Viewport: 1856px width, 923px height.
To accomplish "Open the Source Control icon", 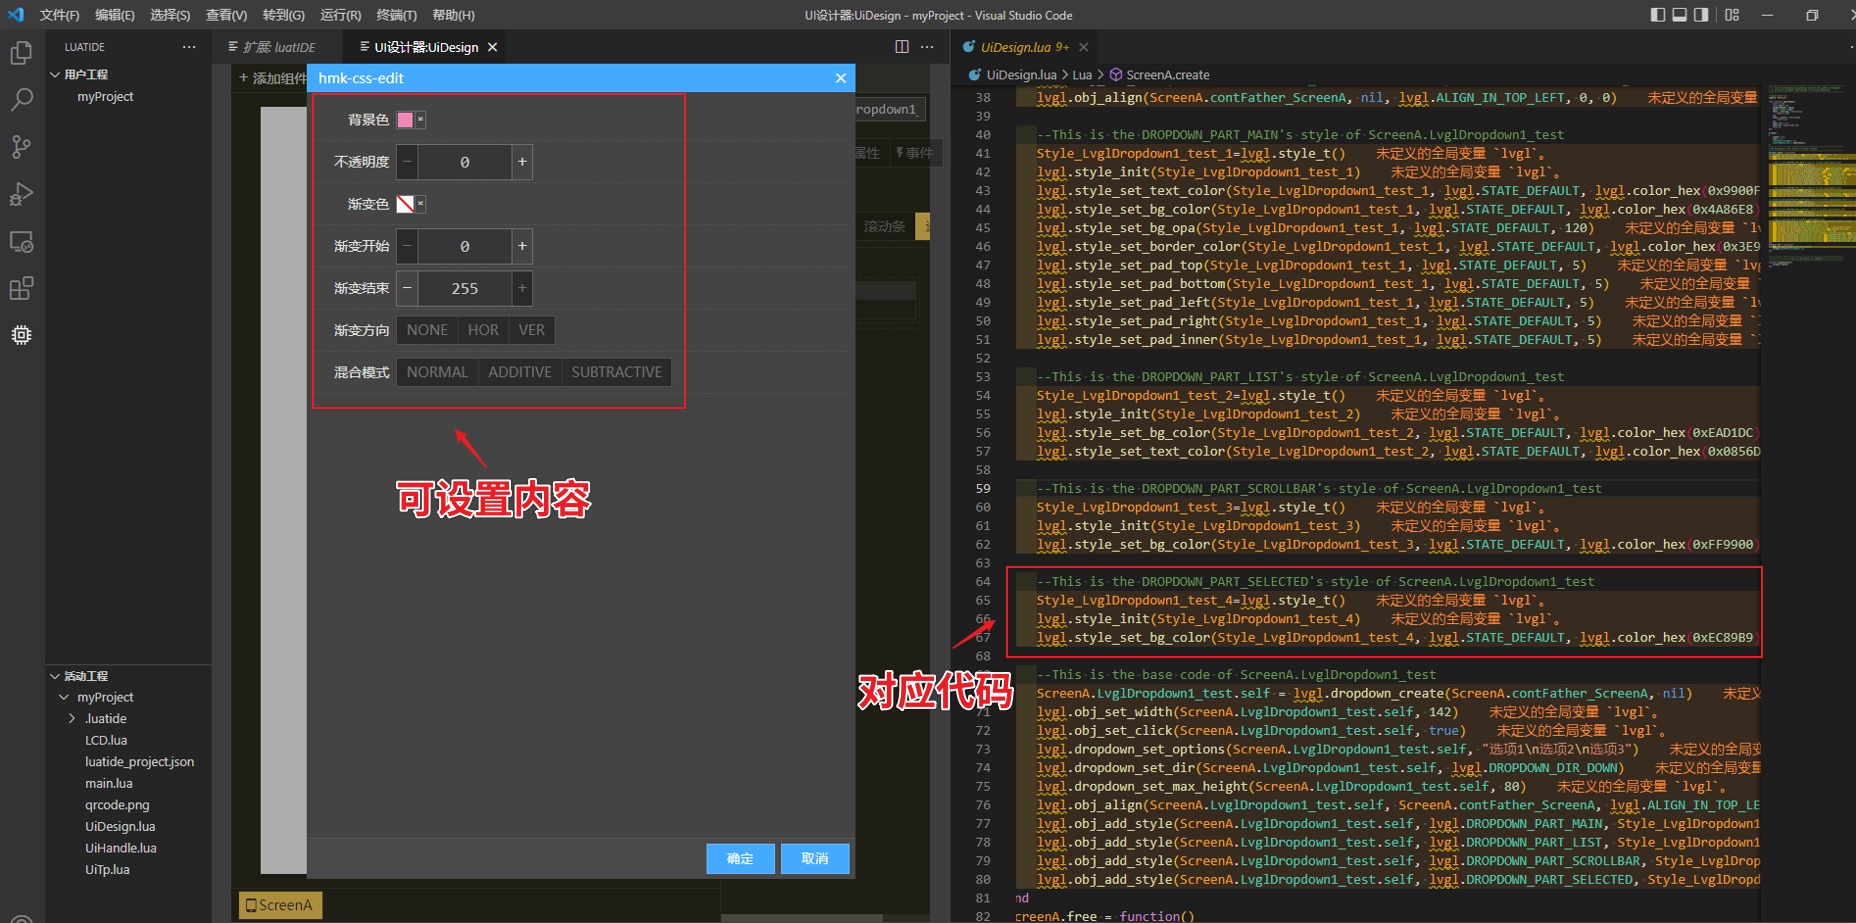I will [21, 147].
